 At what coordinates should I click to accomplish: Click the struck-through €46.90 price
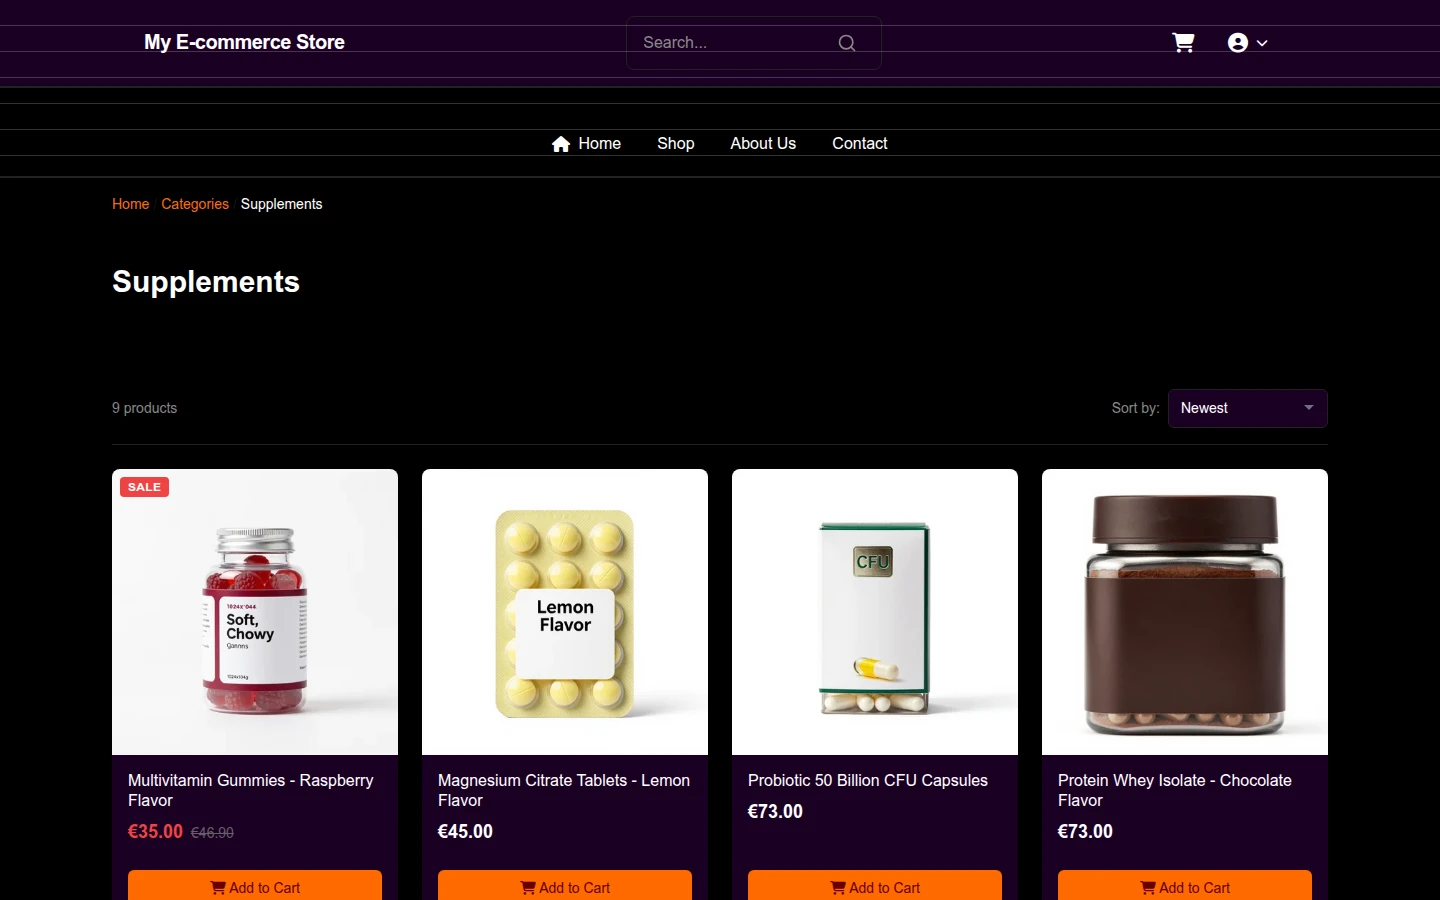pyautogui.click(x=212, y=832)
